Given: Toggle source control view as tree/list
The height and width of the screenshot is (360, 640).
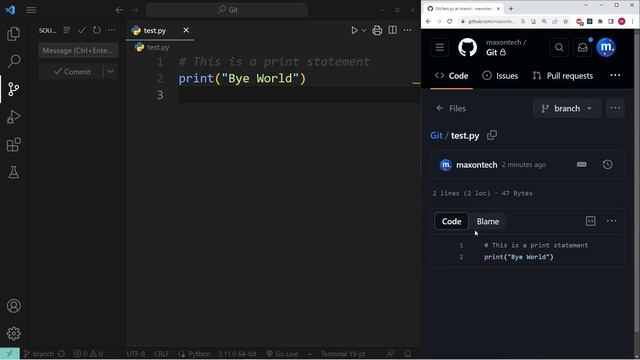Looking at the screenshot, I should [67, 30].
